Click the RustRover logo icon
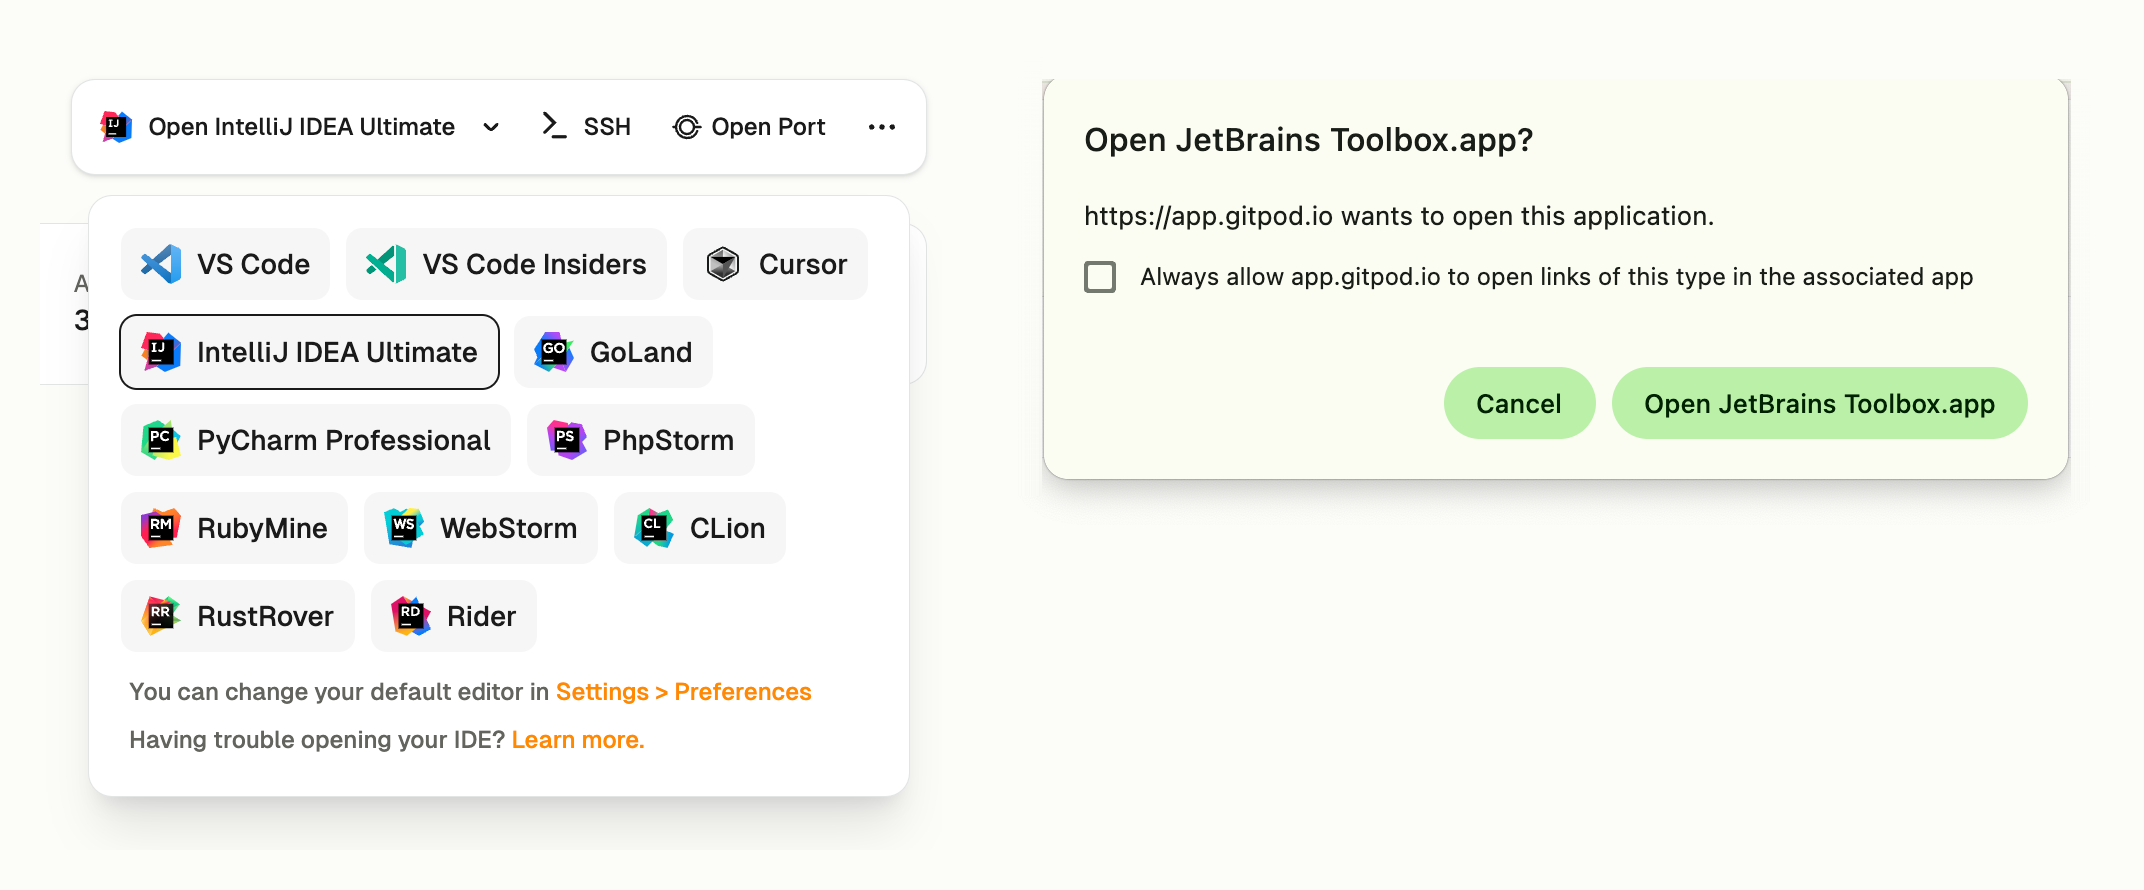This screenshot has width=2144, height=890. pos(161,616)
